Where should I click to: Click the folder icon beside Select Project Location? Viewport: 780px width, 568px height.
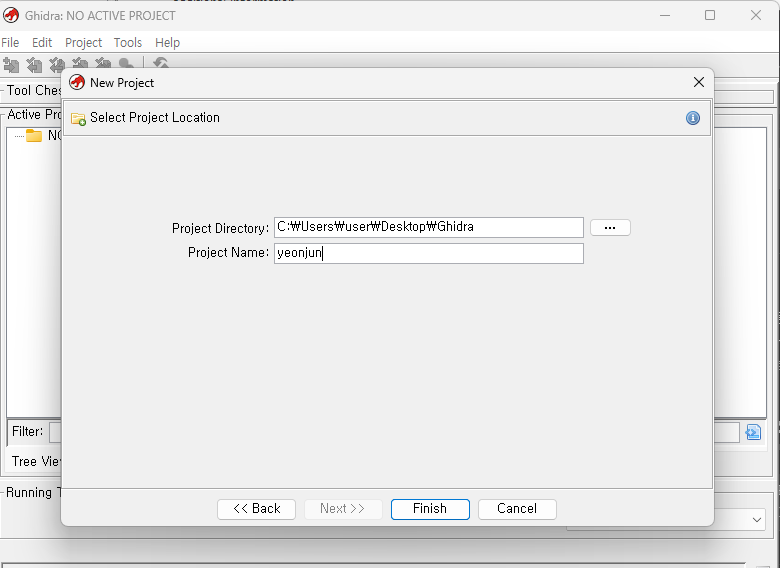(78, 118)
